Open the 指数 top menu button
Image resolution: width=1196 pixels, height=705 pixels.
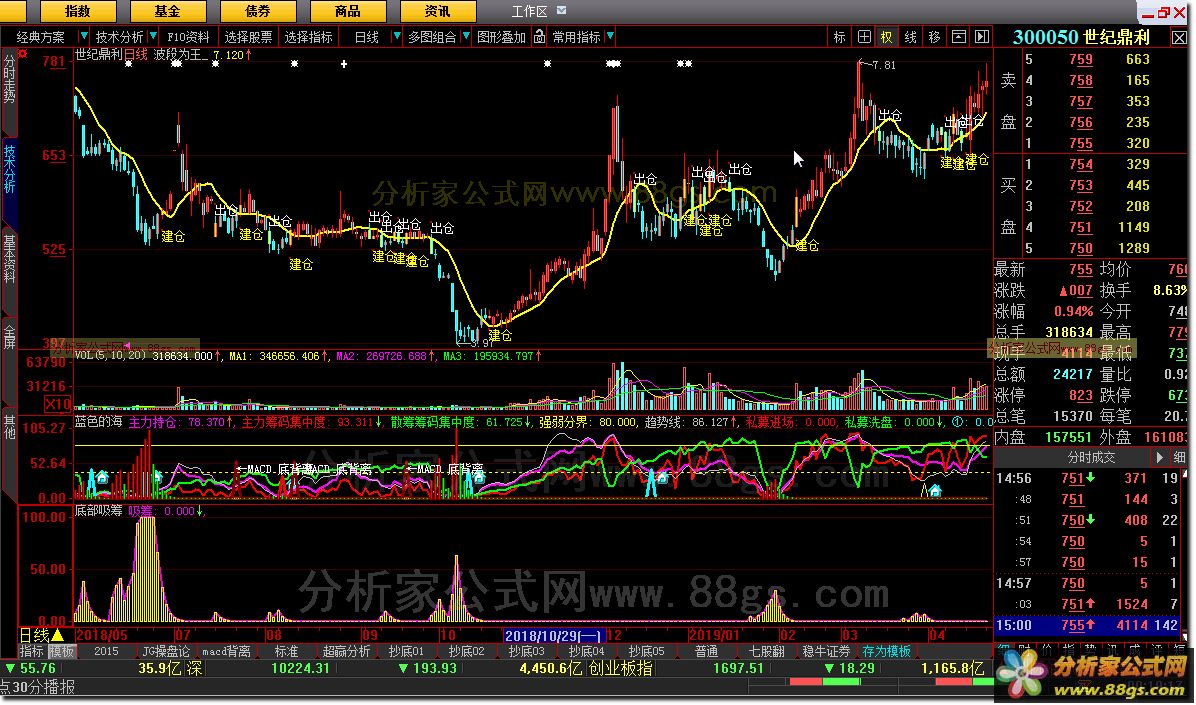pyautogui.click(x=78, y=11)
